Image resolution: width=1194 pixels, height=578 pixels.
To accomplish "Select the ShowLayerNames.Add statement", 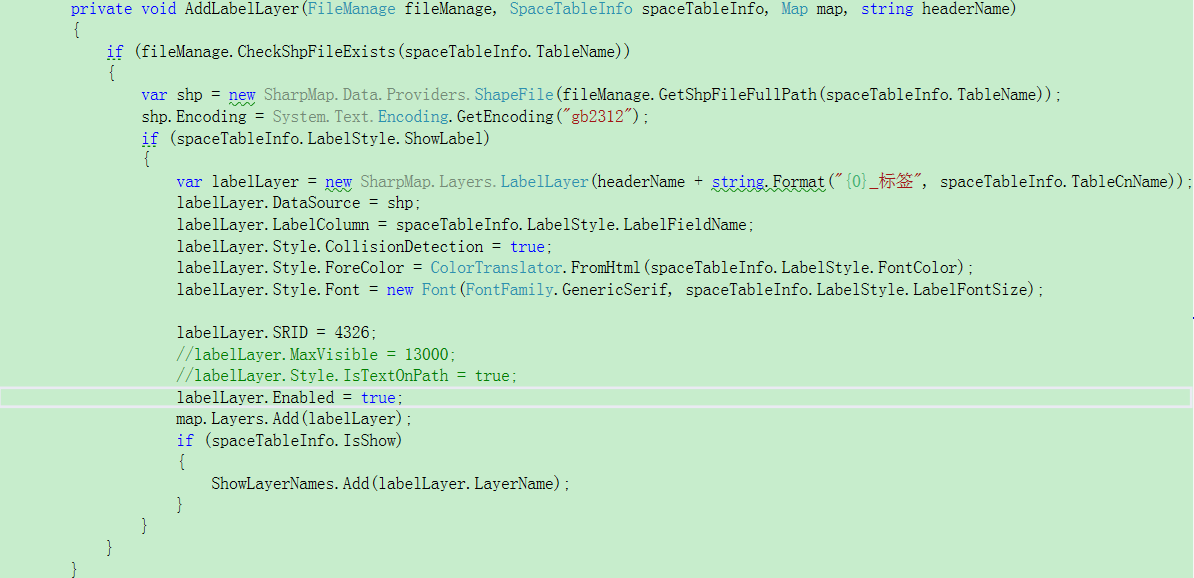I will (x=388, y=483).
